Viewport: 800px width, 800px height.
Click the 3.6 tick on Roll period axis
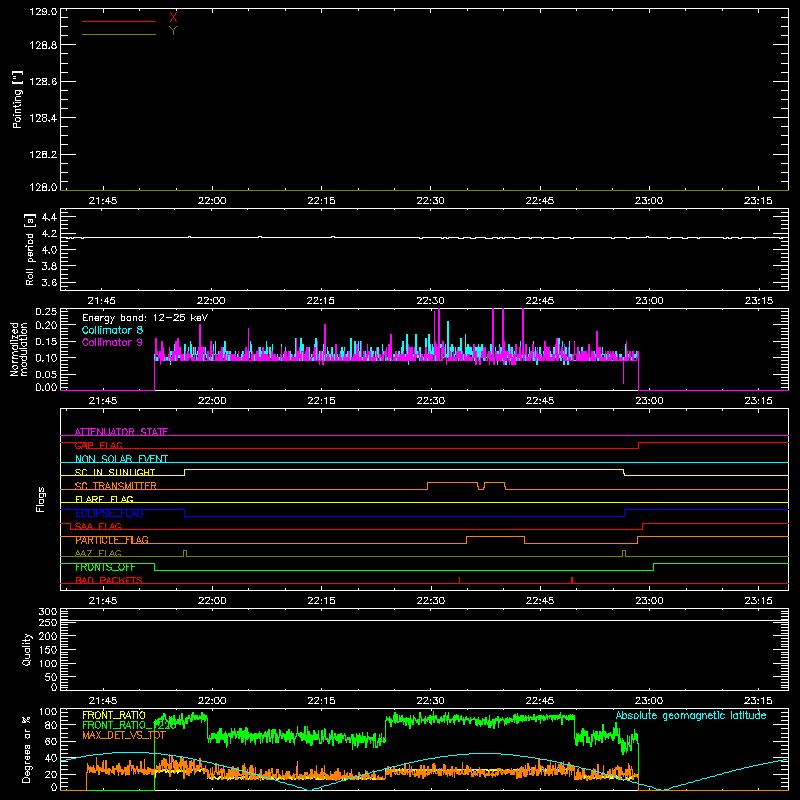[x=49, y=282]
